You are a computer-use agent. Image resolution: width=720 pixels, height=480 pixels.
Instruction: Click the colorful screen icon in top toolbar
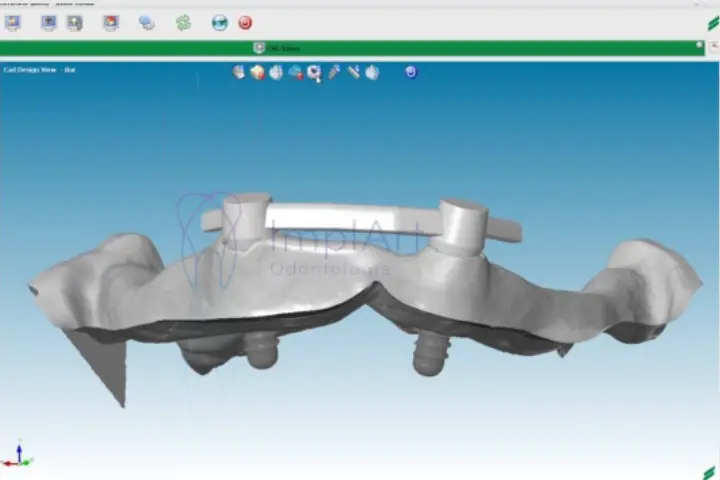tap(111, 23)
